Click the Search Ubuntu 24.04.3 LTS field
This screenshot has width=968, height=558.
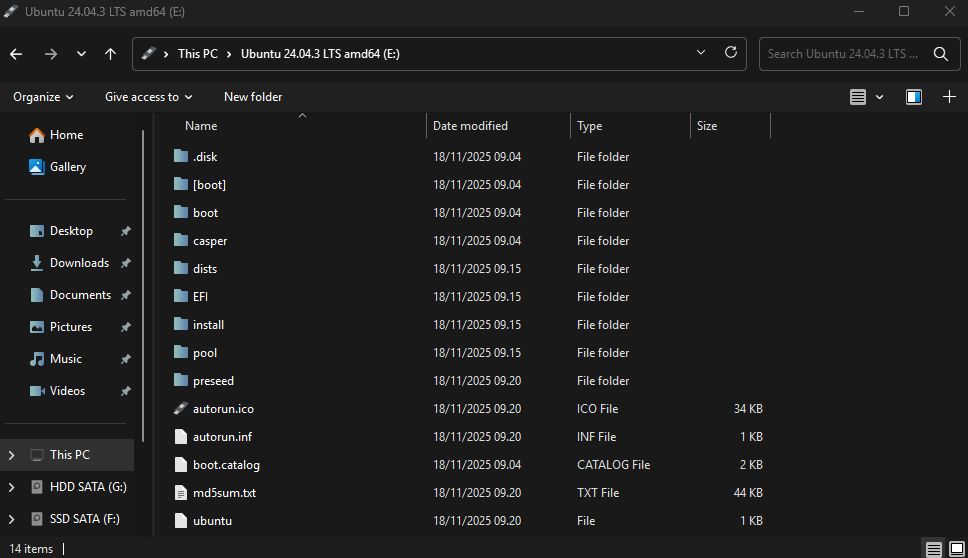(842, 54)
